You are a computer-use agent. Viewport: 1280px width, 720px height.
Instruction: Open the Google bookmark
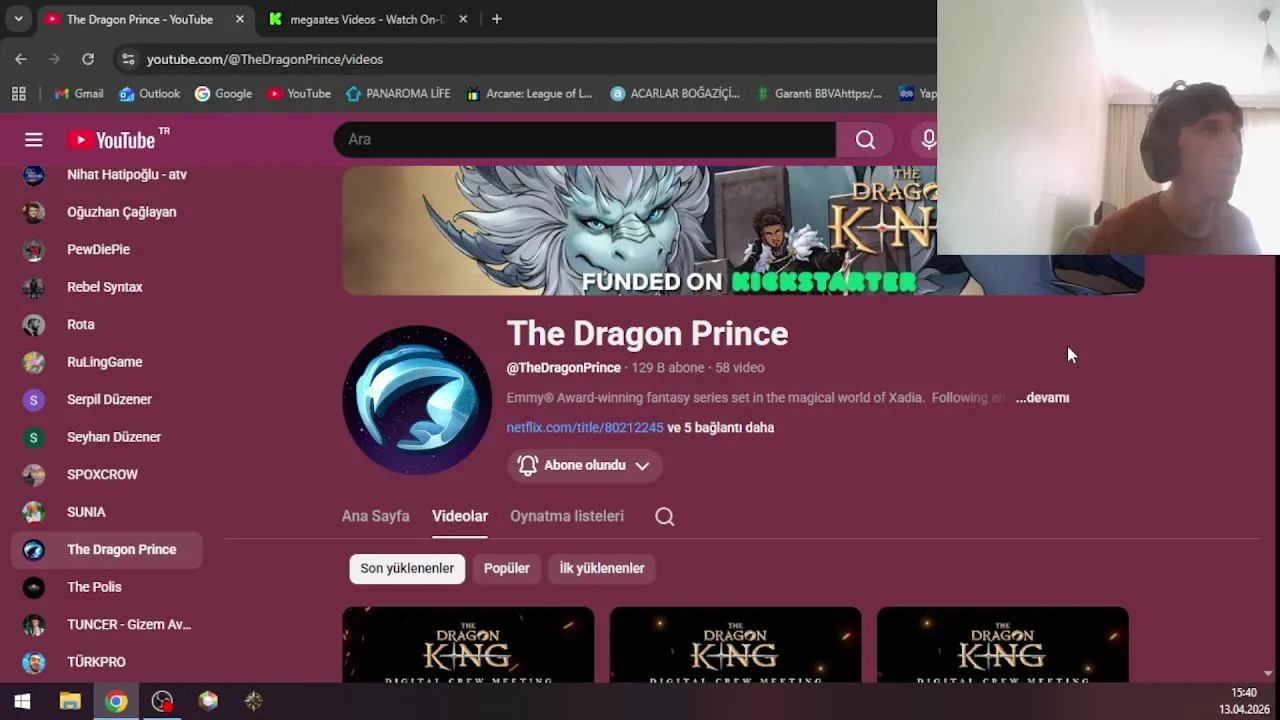(x=224, y=93)
